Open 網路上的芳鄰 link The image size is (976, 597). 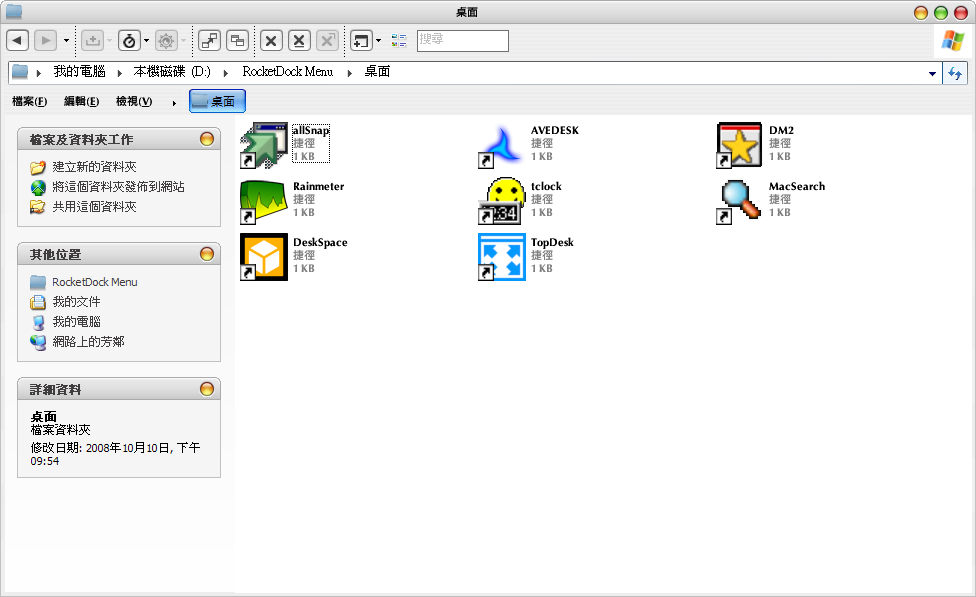coord(88,342)
